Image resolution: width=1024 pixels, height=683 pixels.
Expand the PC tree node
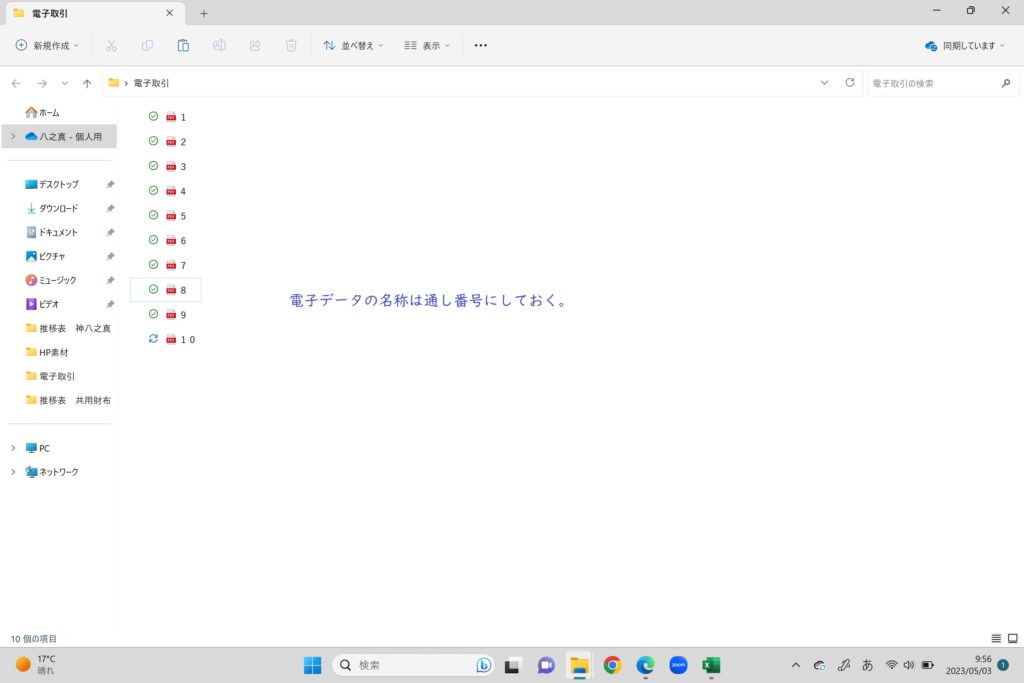(x=13, y=448)
